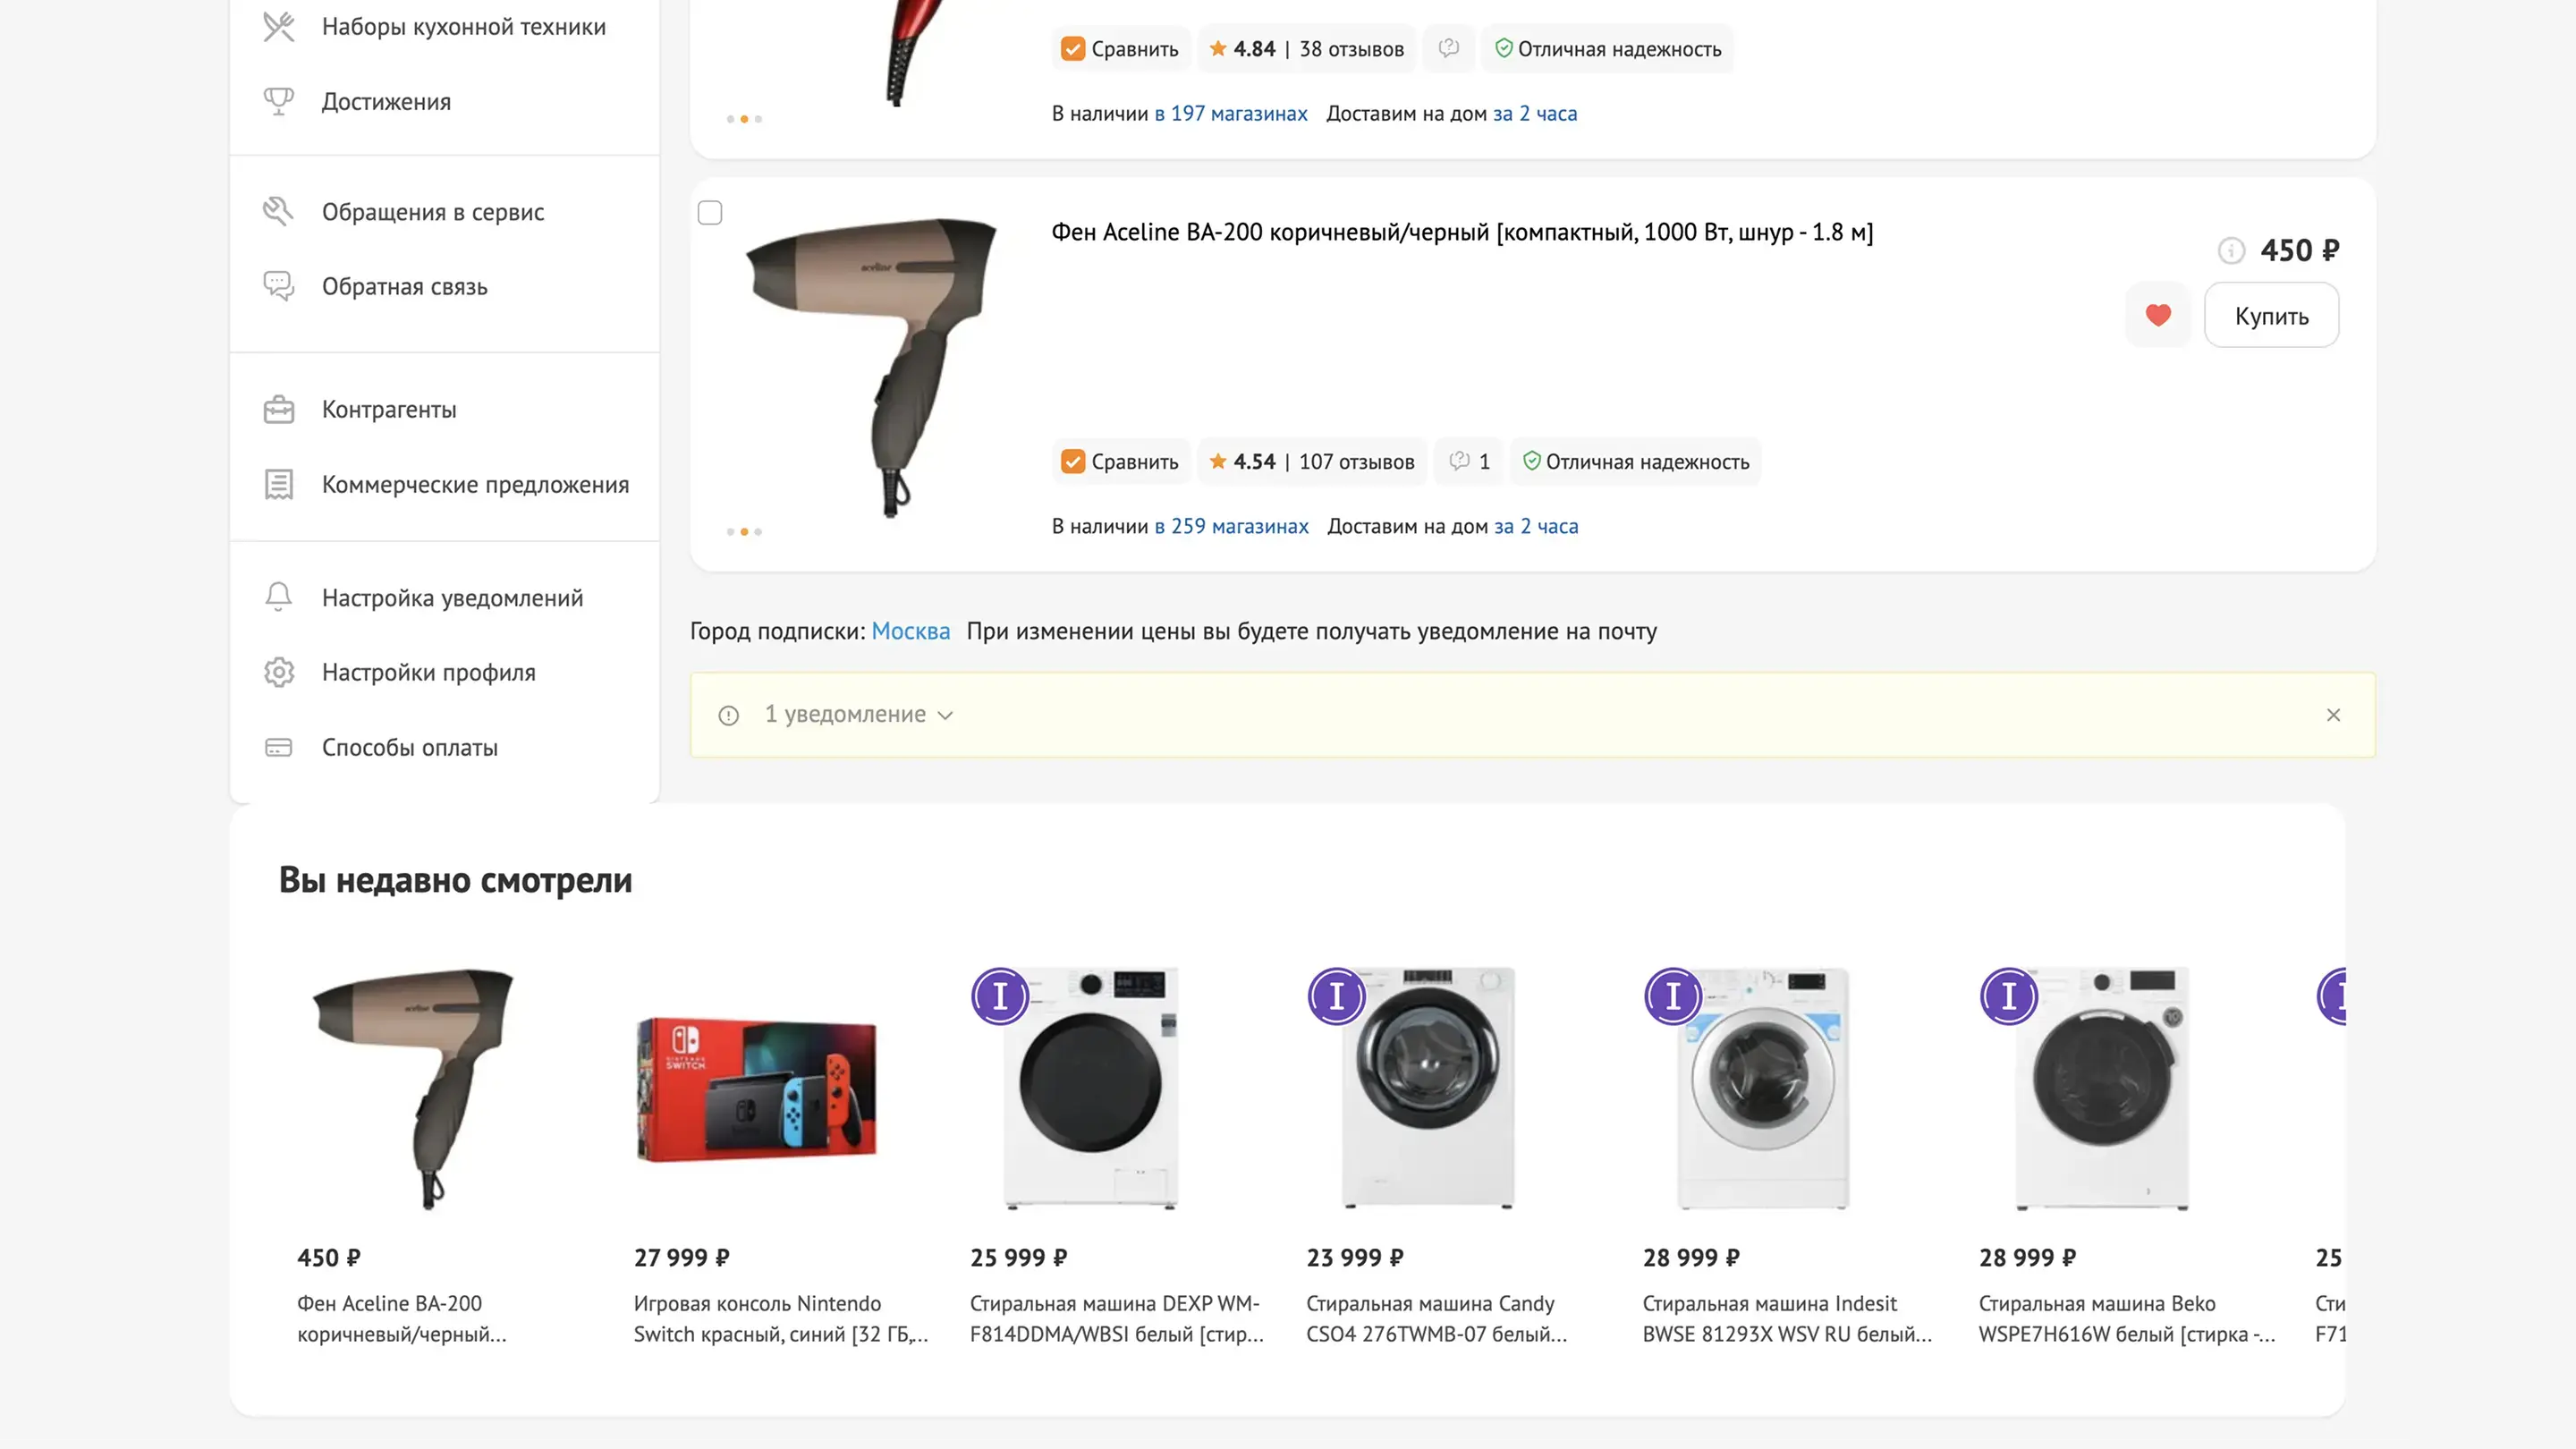Image resolution: width=2576 pixels, height=1449 pixels.
Task: Click the card icon for Способы оплаты
Action: 279,747
